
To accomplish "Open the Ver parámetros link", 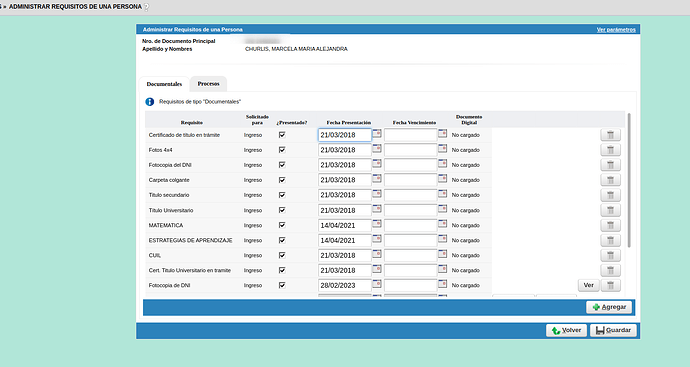I will tap(616, 29).
